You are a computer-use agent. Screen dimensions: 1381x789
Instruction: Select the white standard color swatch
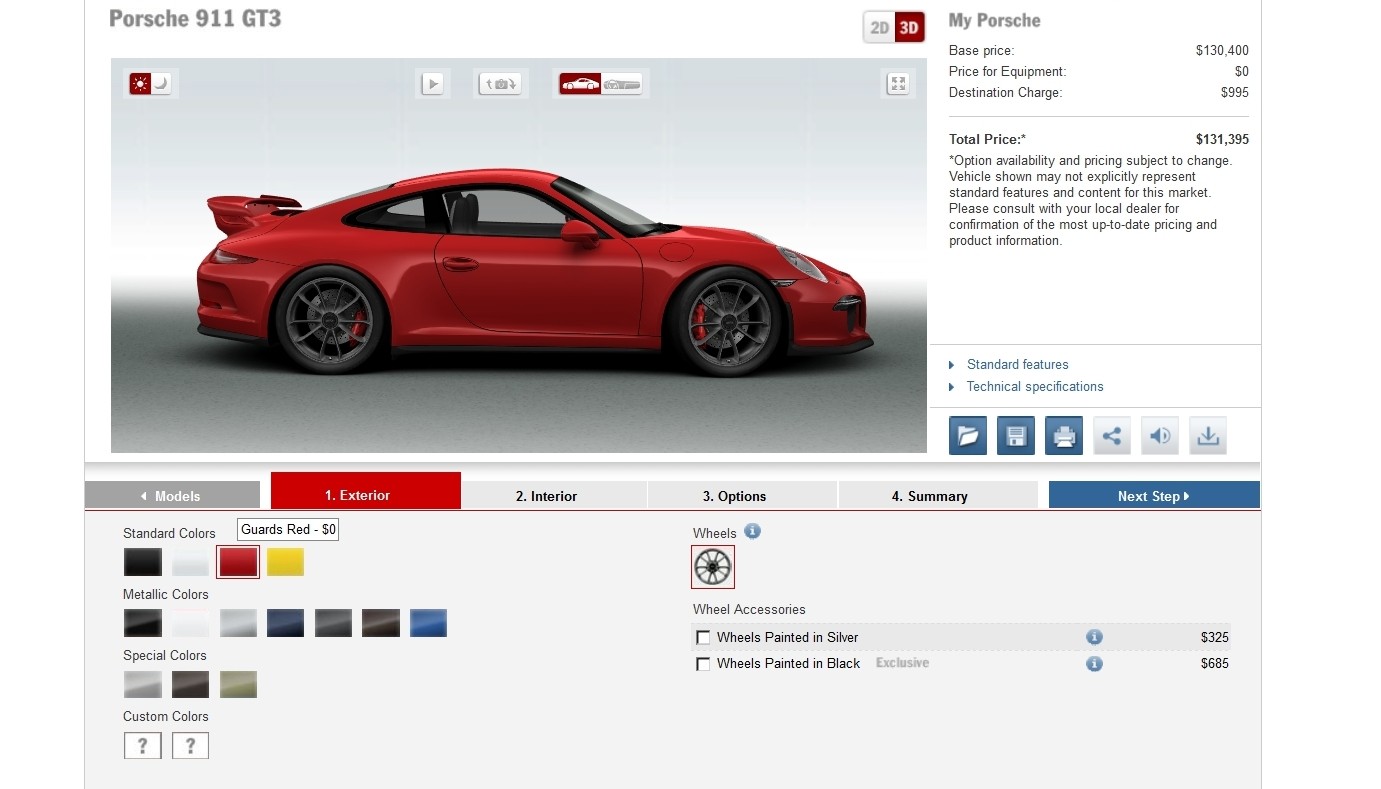click(x=190, y=562)
